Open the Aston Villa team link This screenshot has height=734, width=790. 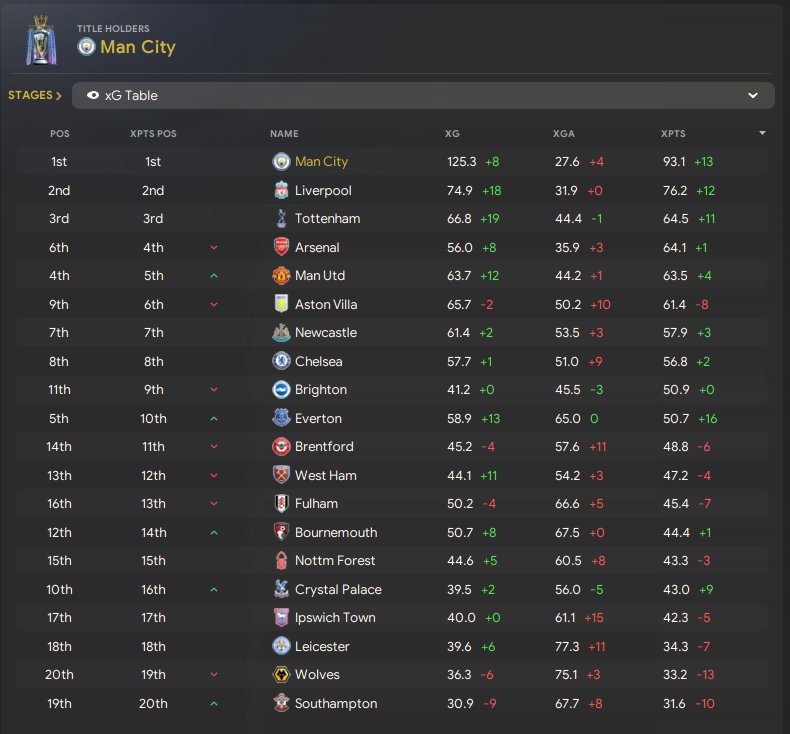326,304
